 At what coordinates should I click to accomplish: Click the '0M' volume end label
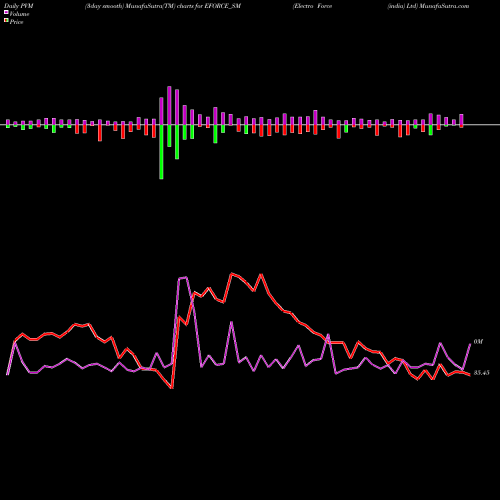point(478,342)
